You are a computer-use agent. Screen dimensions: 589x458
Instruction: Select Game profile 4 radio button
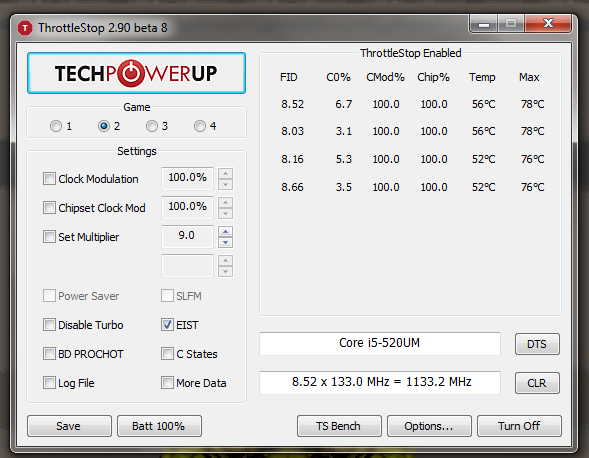coord(200,126)
